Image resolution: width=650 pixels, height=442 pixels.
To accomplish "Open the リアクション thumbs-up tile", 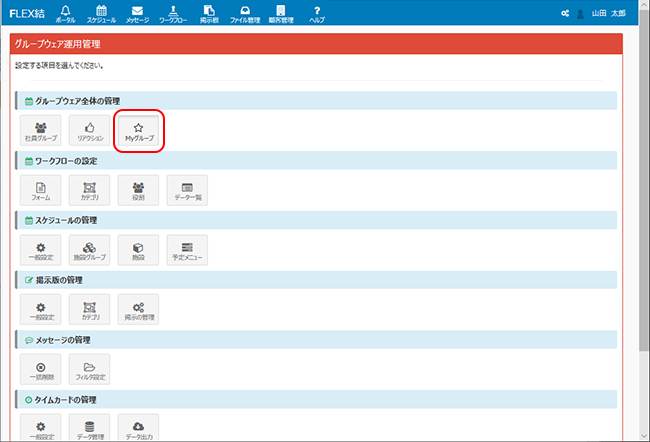I will (90, 131).
